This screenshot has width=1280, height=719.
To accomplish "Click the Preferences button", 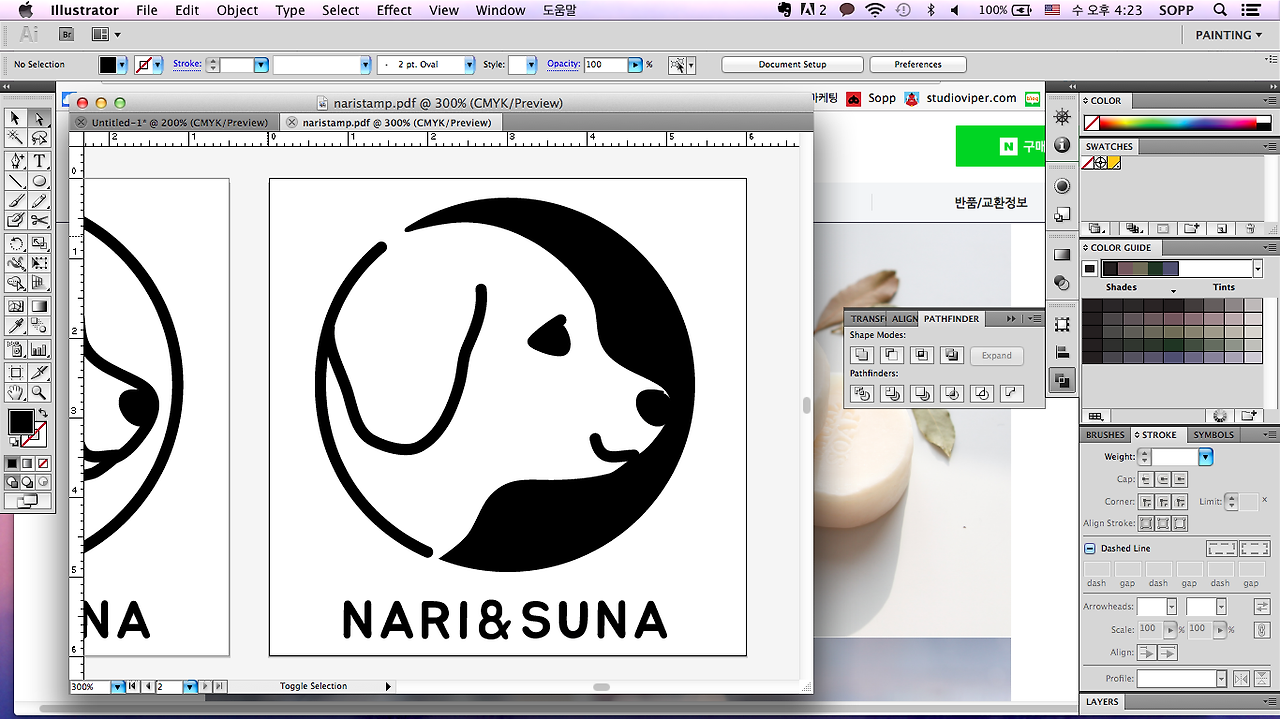I will (x=917, y=65).
